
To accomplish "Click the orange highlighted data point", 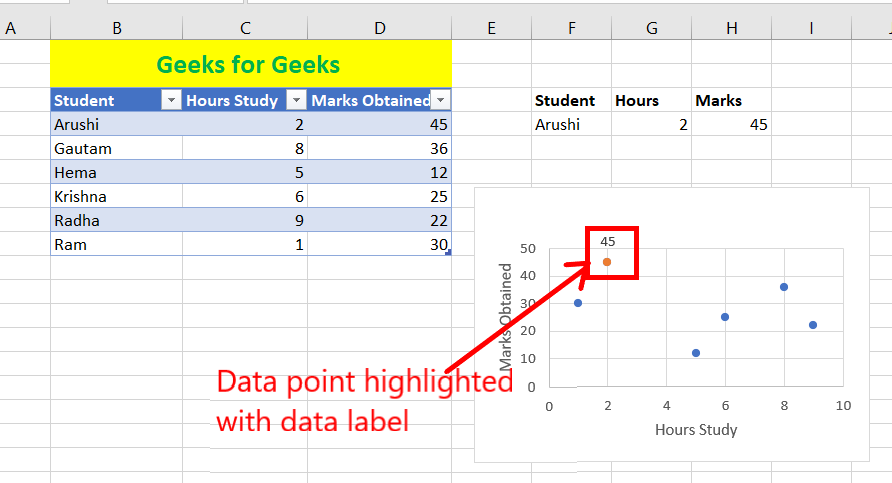I will (607, 262).
